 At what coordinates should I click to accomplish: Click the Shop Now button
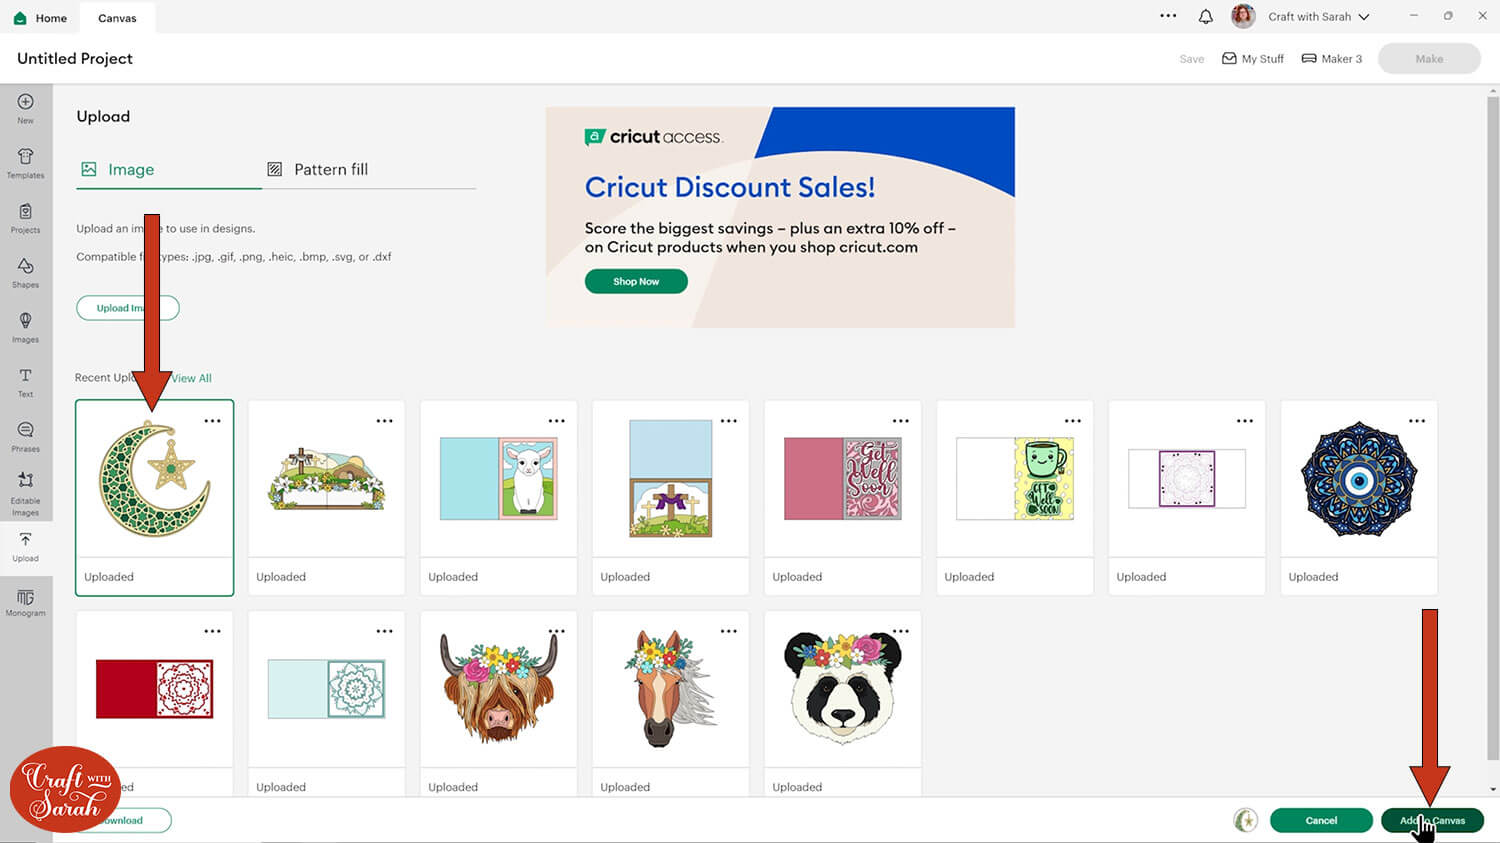click(x=636, y=281)
